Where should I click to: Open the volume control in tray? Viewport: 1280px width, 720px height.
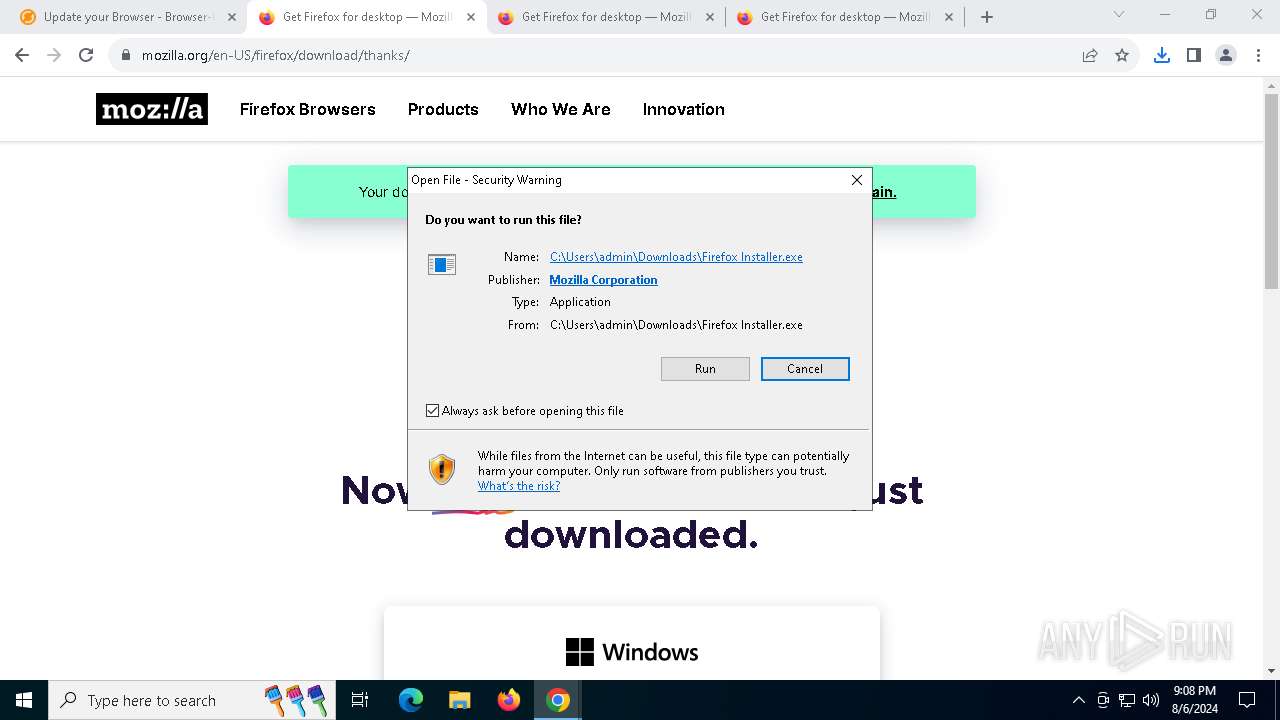tap(1151, 700)
